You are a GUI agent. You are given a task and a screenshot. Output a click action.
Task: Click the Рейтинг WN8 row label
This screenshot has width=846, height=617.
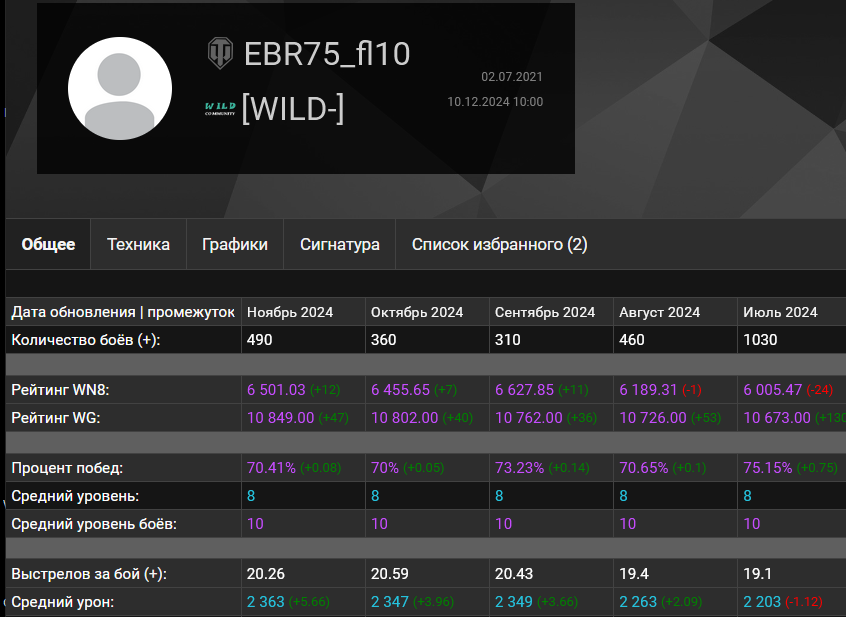pyautogui.click(x=60, y=390)
